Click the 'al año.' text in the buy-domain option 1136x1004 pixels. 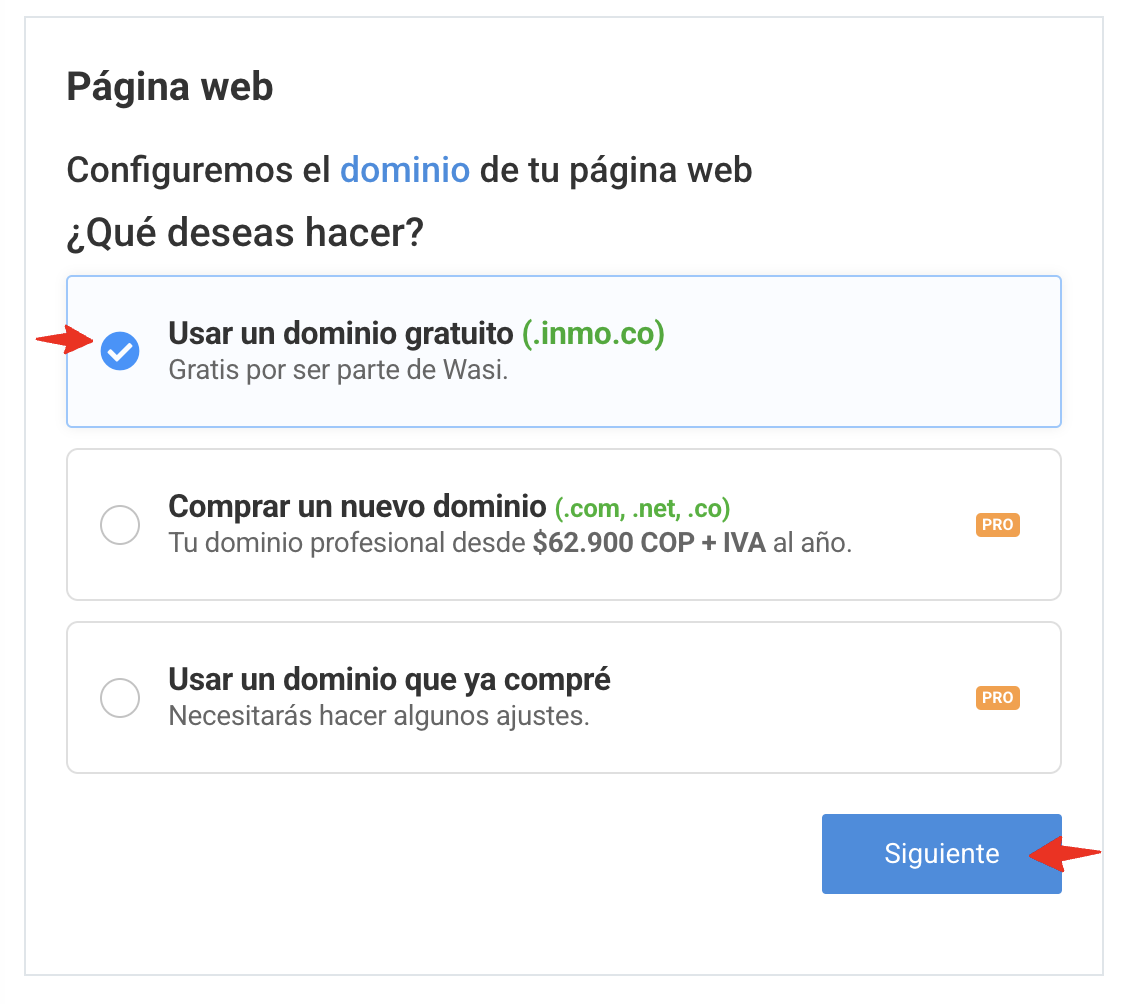812,544
